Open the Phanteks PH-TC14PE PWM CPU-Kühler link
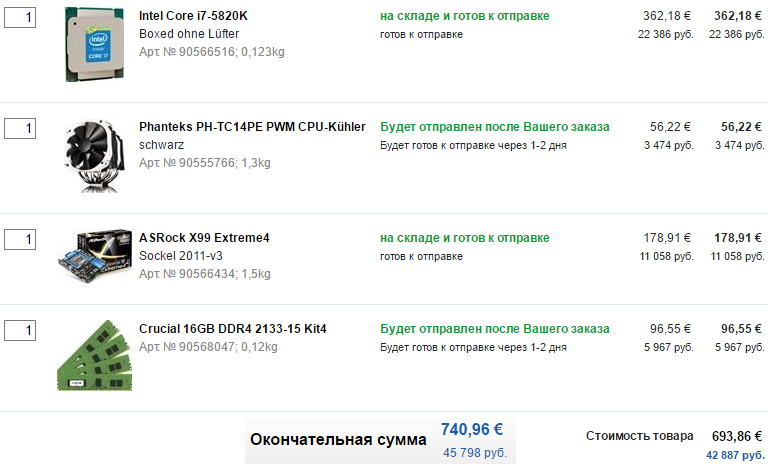 coord(252,127)
